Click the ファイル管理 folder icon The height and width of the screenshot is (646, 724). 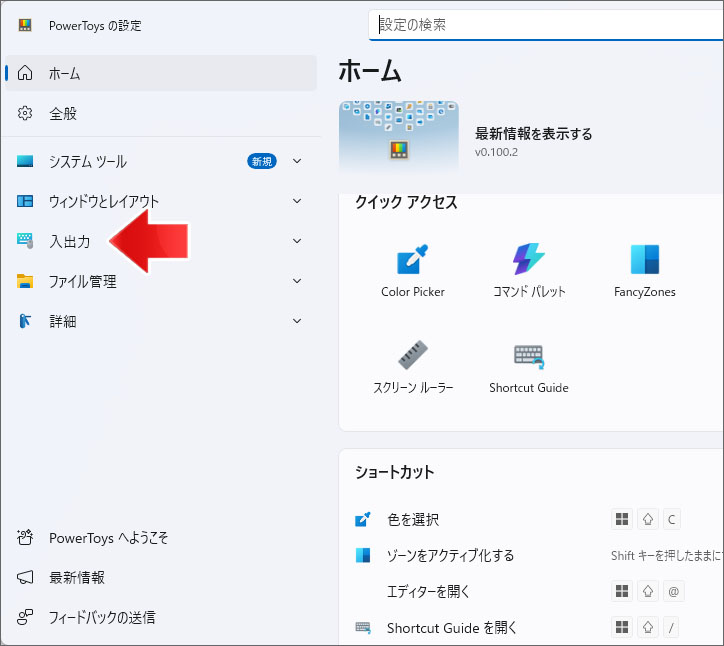(25, 281)
